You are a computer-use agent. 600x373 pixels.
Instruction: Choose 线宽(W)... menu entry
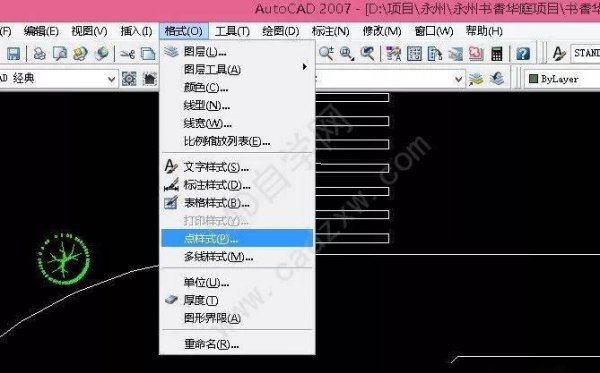pos(237,124)
